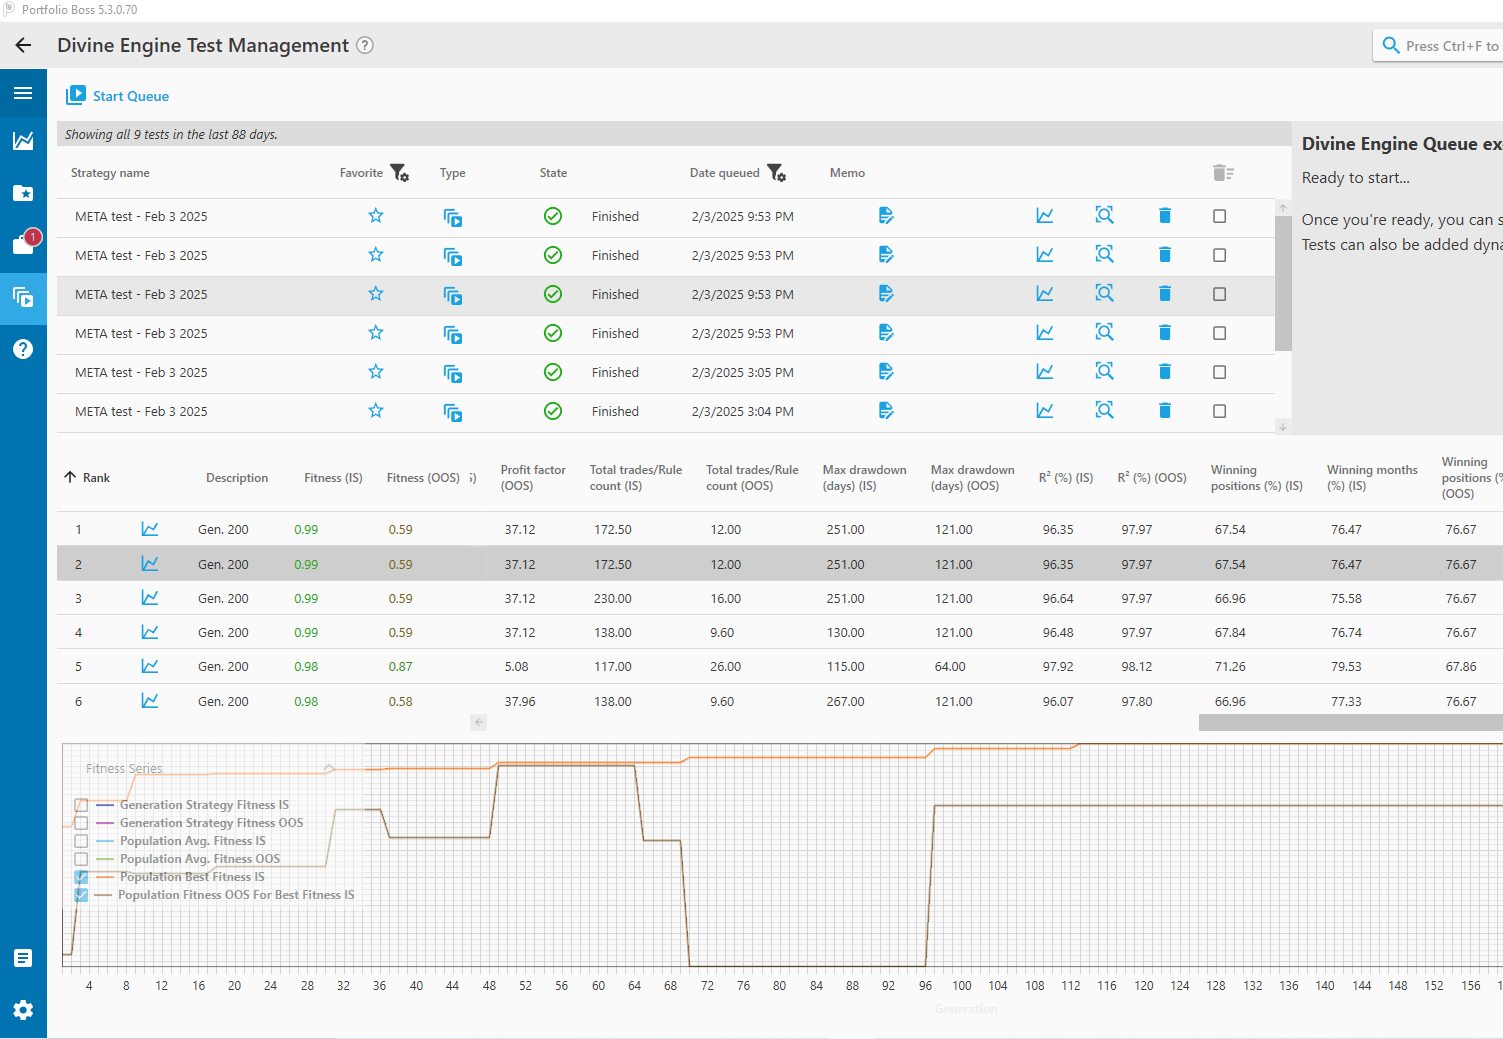Click the back arrow in header
Viewport: 1503px width, 1039px height.
(x=23, y=45)
